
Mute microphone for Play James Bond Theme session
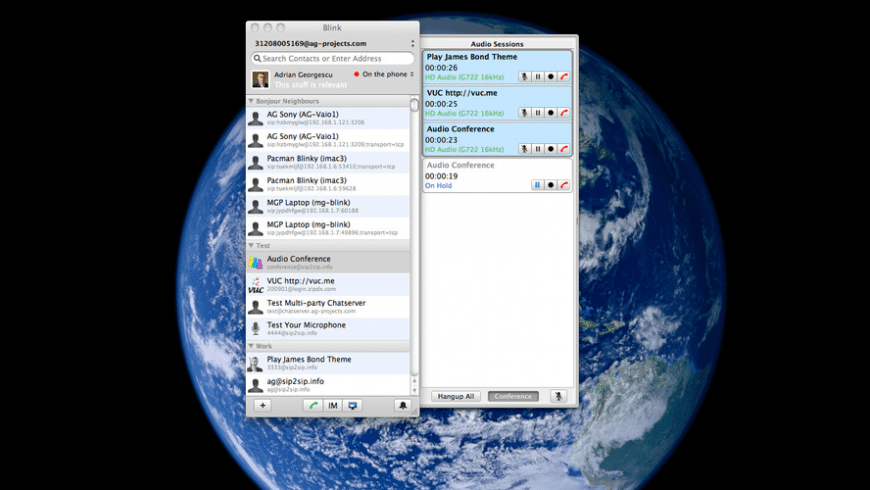click(x=524, y=77)
